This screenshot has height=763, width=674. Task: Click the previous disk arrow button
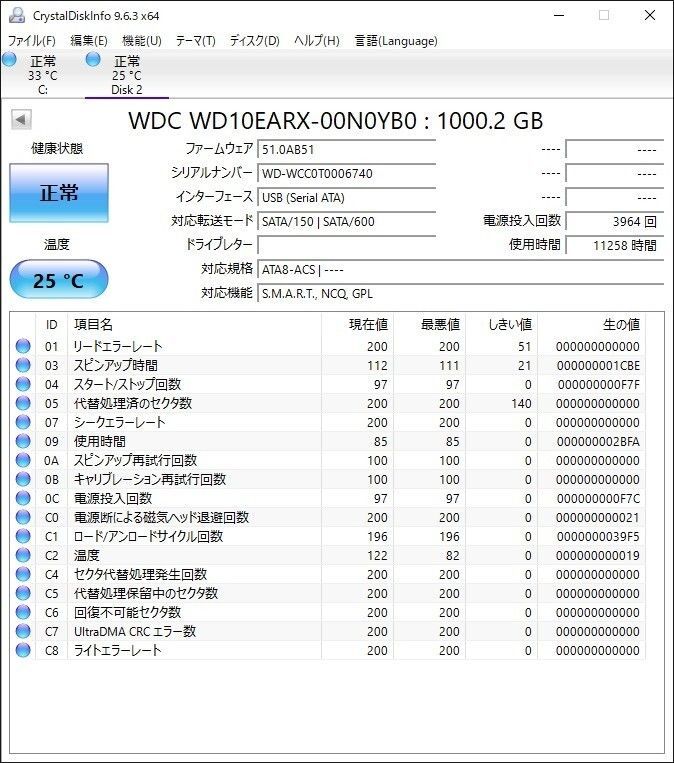21,119
